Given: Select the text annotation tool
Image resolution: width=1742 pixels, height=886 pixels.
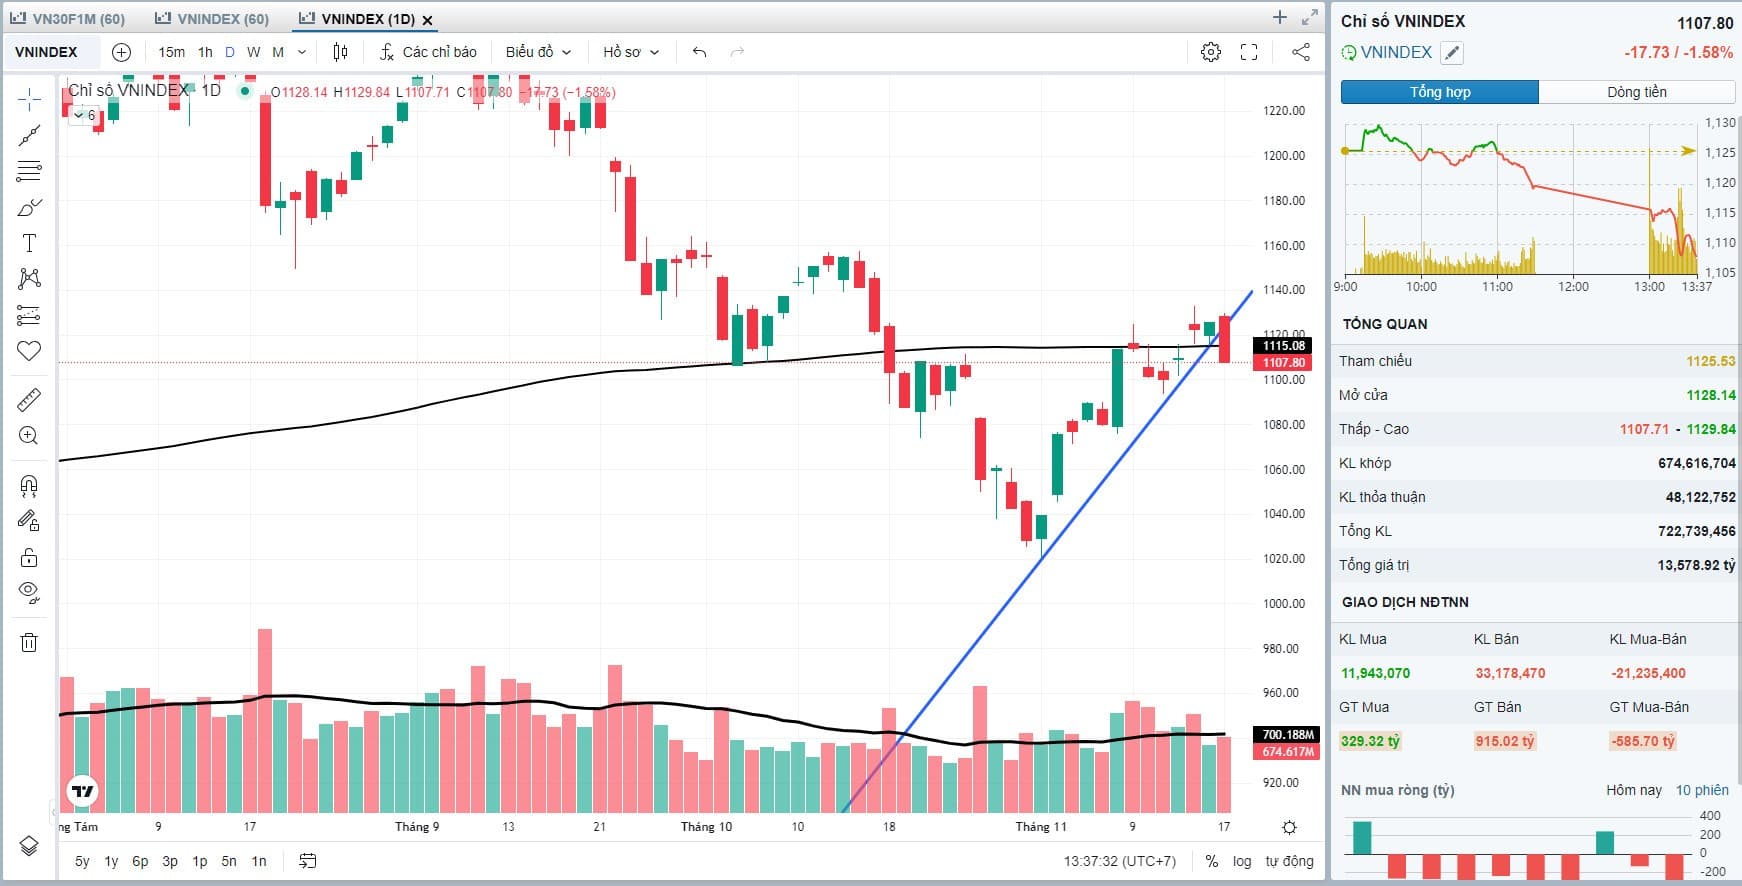Looking at the screenshot, I should click(x=29, y=243).
